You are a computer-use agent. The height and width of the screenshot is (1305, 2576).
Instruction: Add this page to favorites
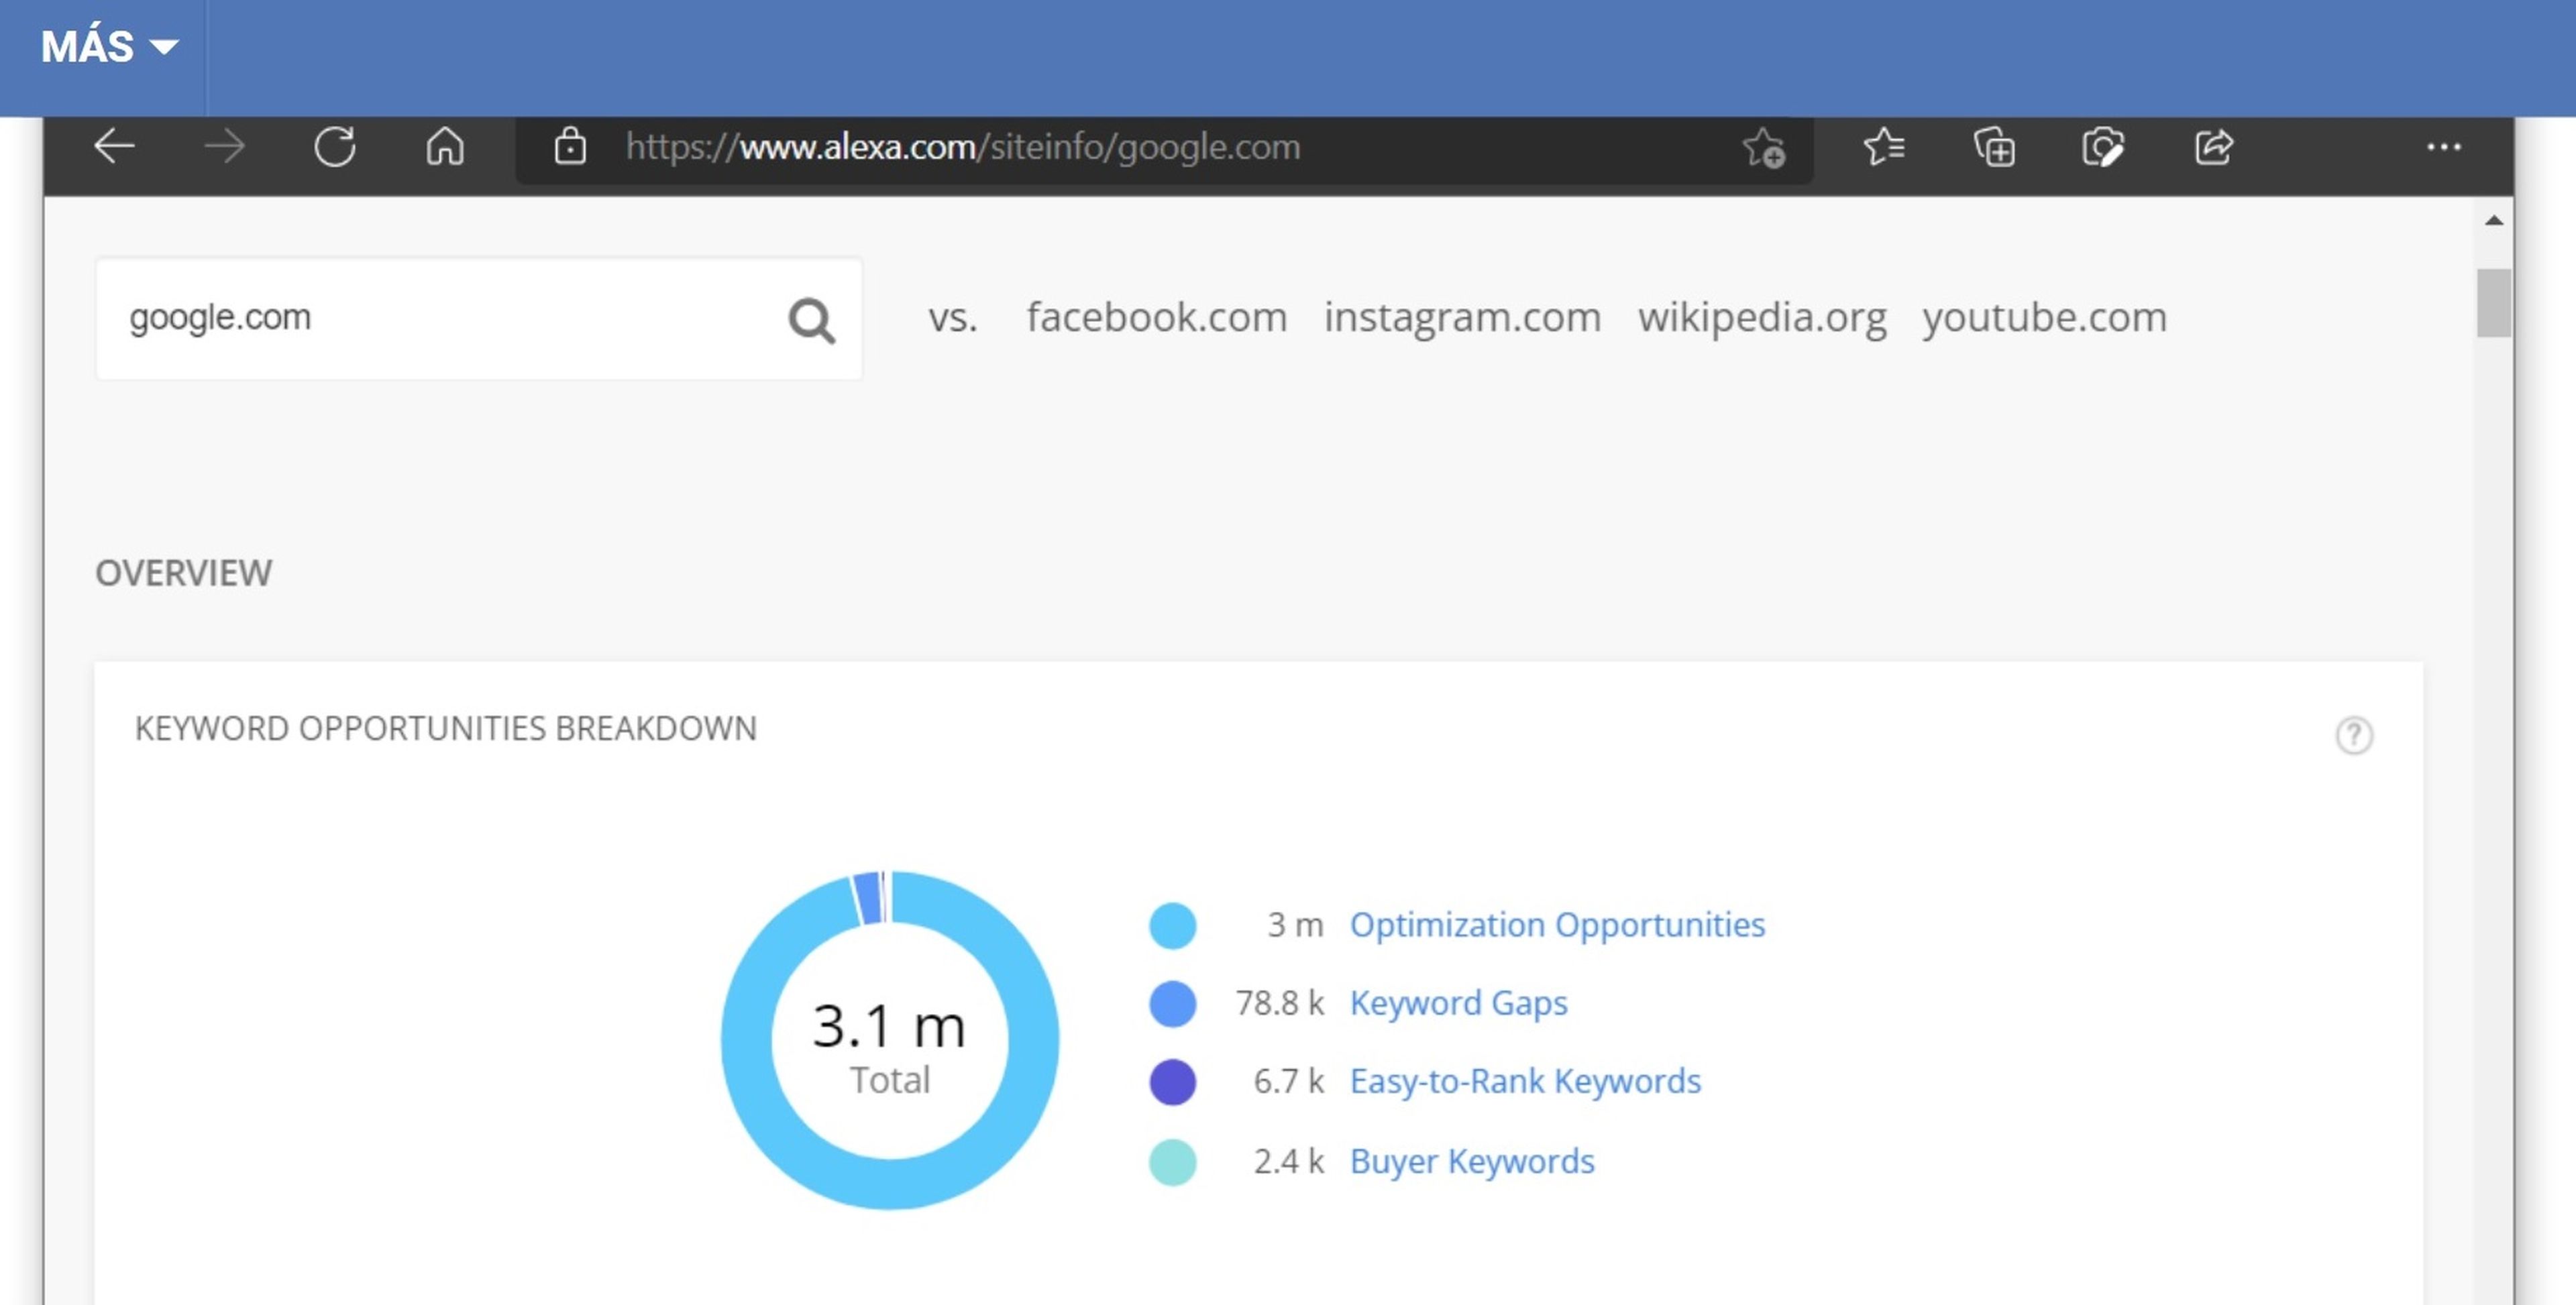[x=1763, y=148]
